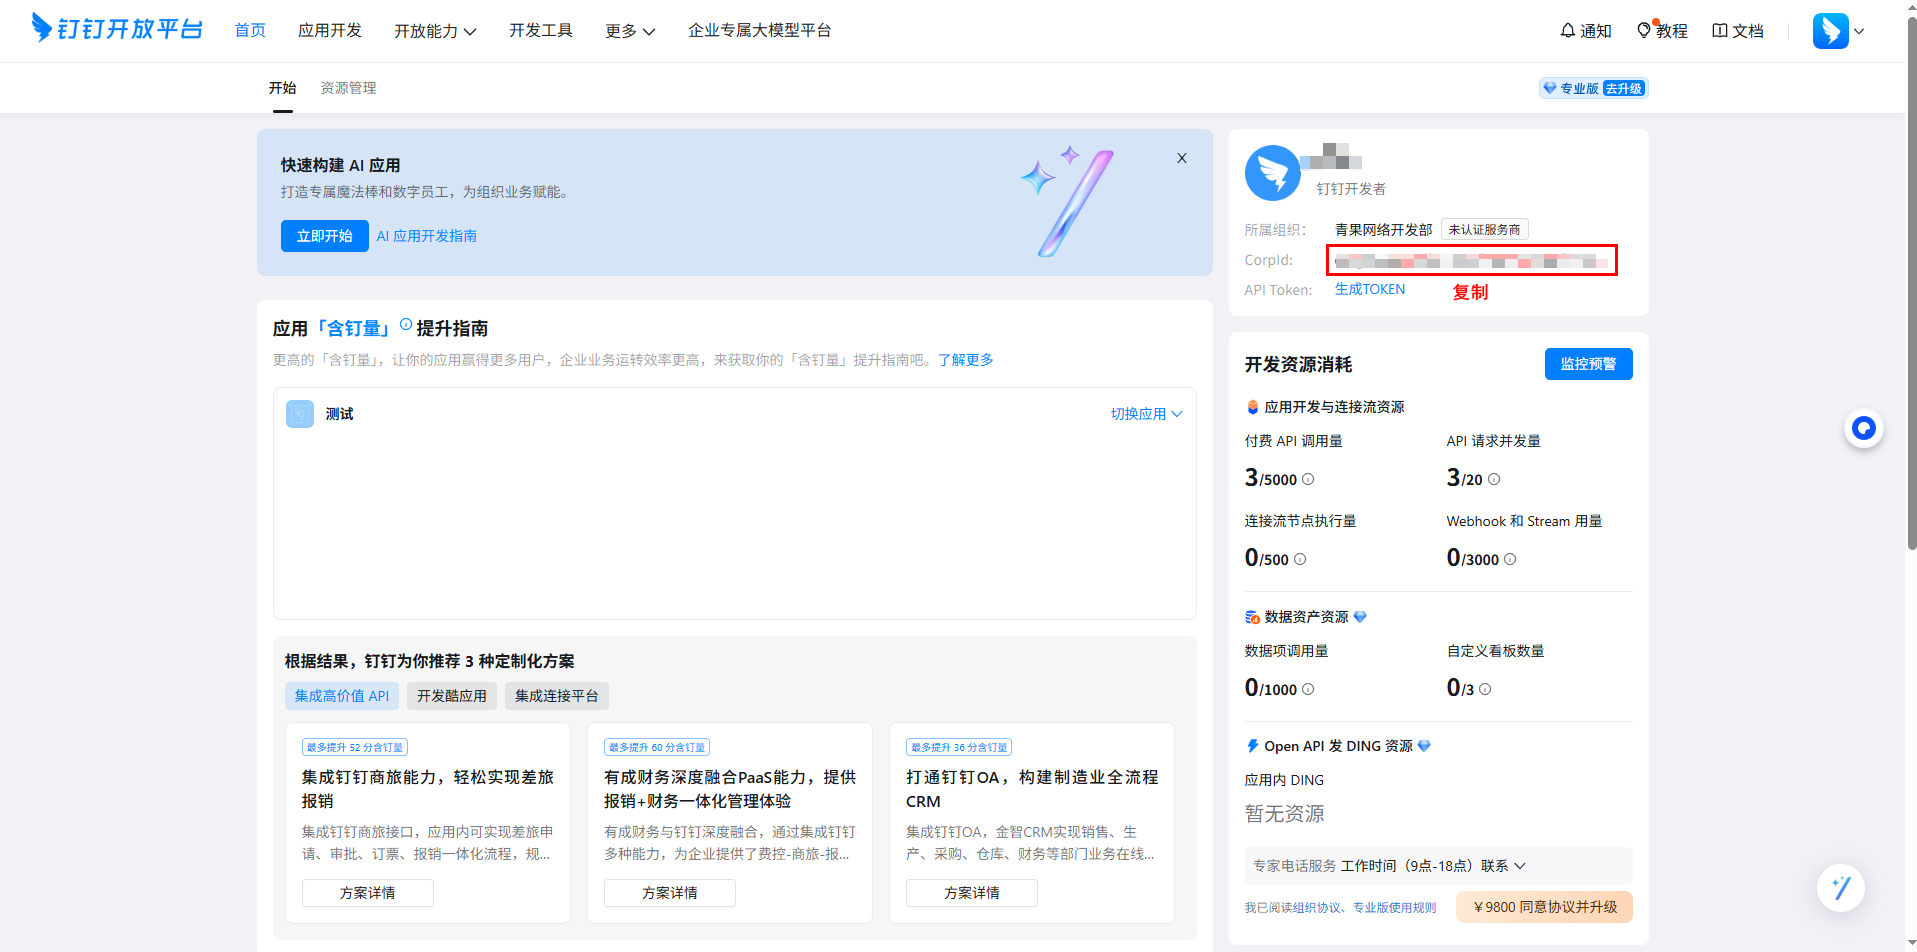Click the 立即开始 button
Image resolution: width=1917 pixels, height=952 pixels.
325,236
